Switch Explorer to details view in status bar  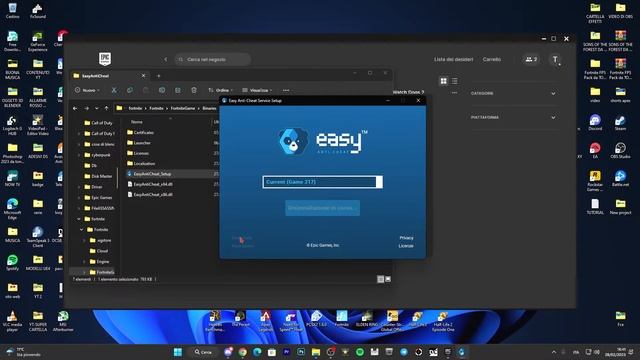point(380,279)
